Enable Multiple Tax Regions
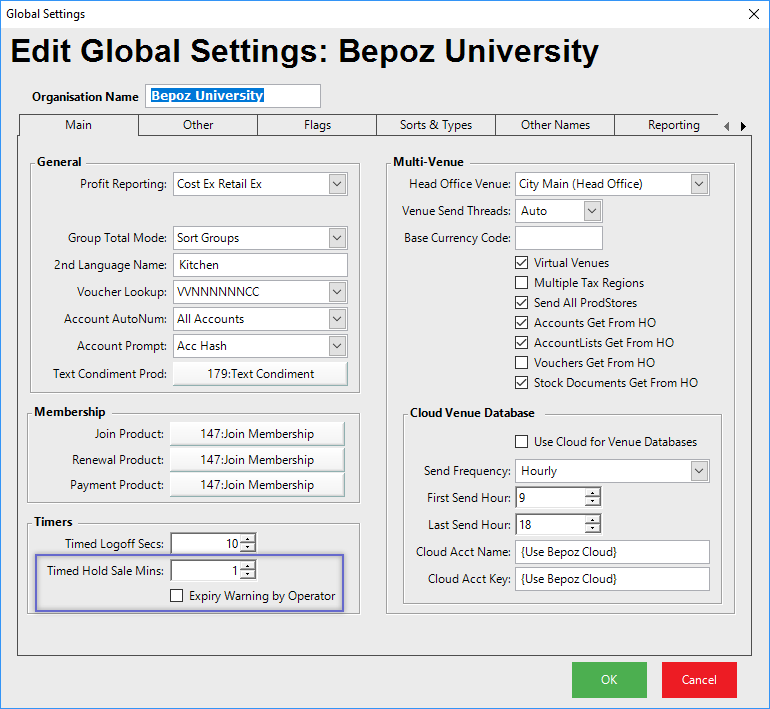Viewport: 770px width, 709px height. point(522,283)
